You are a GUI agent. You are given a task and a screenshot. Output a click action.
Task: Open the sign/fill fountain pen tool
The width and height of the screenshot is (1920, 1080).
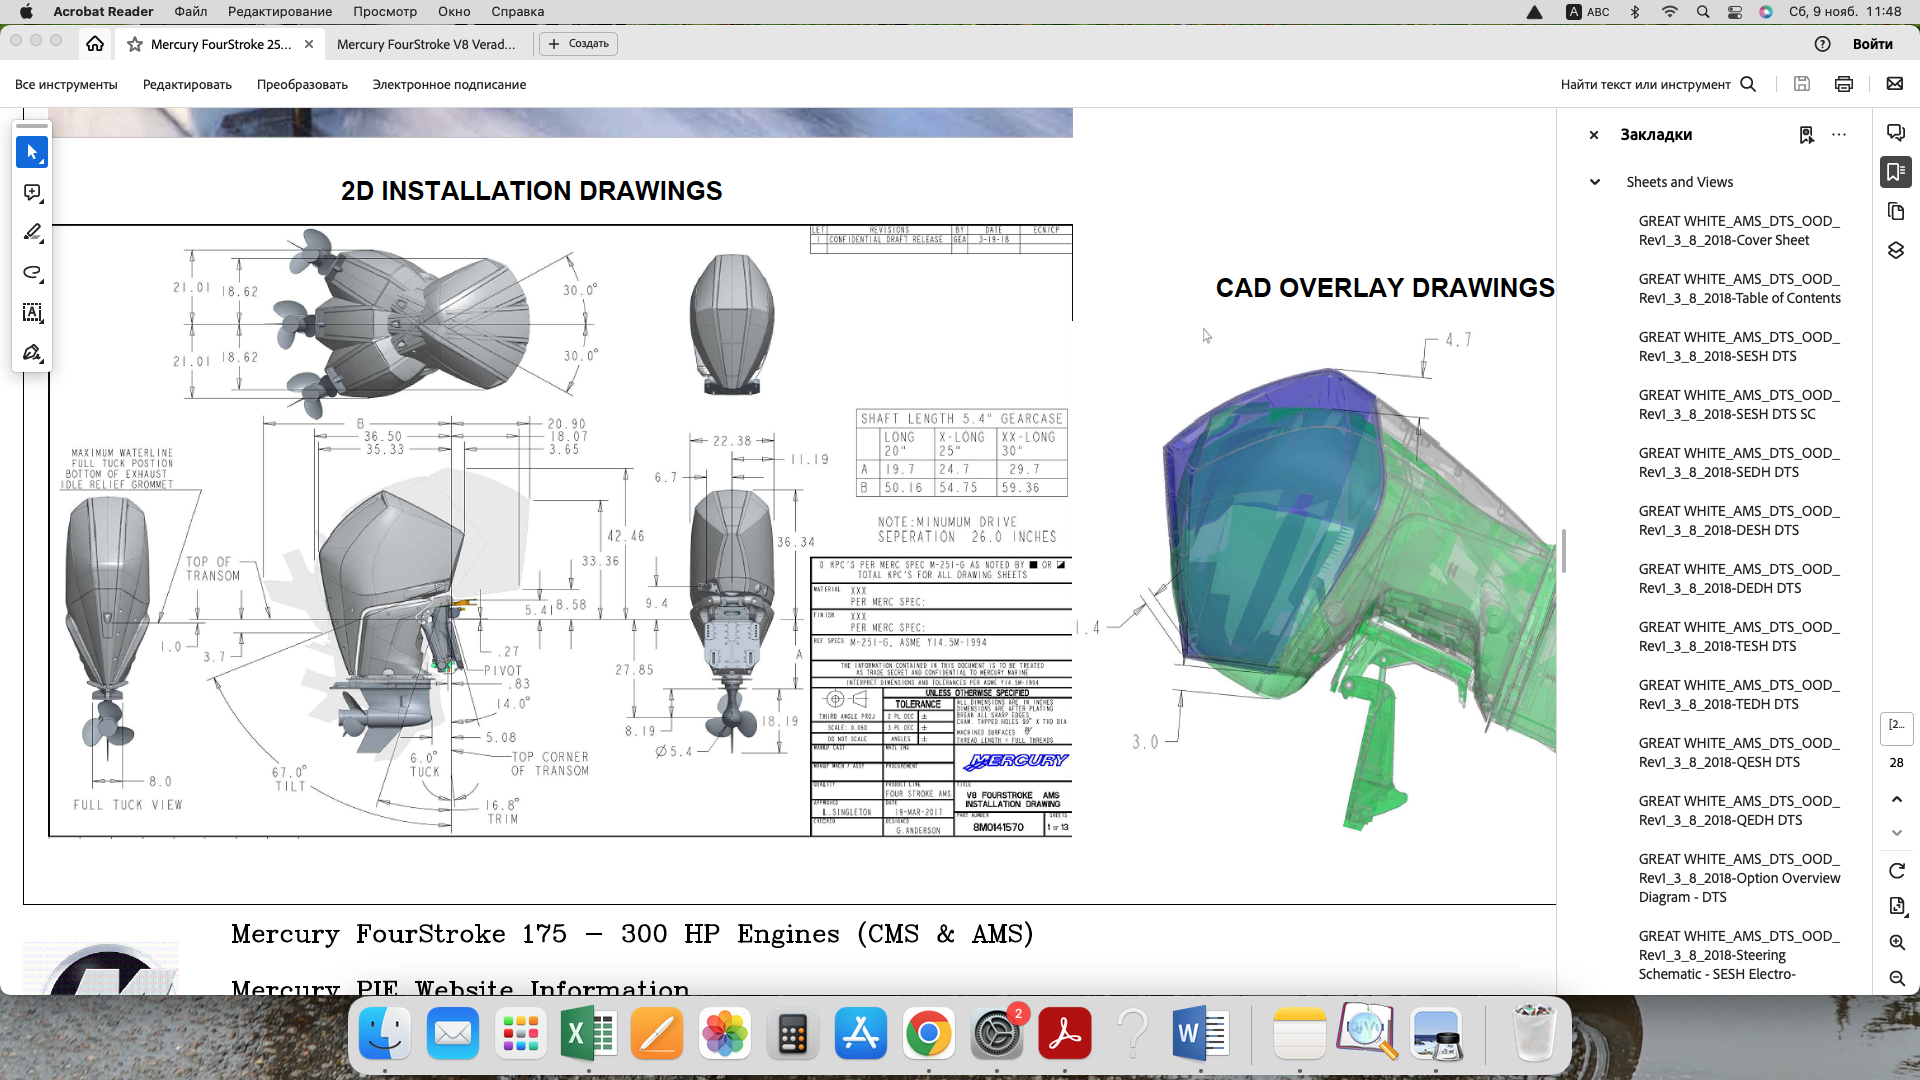(x=32, y=352)
